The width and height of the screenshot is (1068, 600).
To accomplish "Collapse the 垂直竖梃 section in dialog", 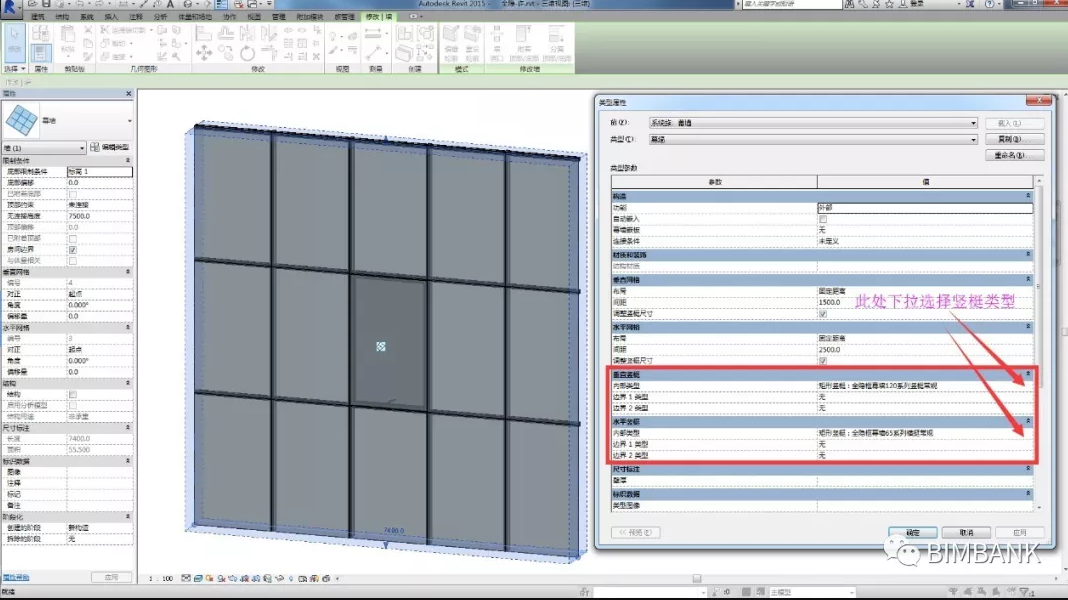I will (1028, 374).
